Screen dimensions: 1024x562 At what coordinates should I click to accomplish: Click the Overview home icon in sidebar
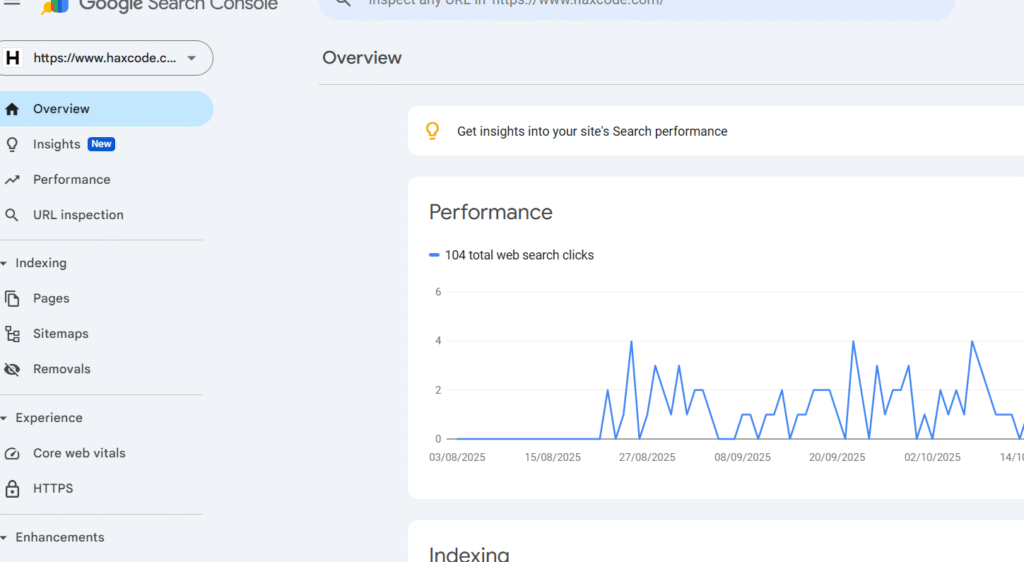(12, 109)
